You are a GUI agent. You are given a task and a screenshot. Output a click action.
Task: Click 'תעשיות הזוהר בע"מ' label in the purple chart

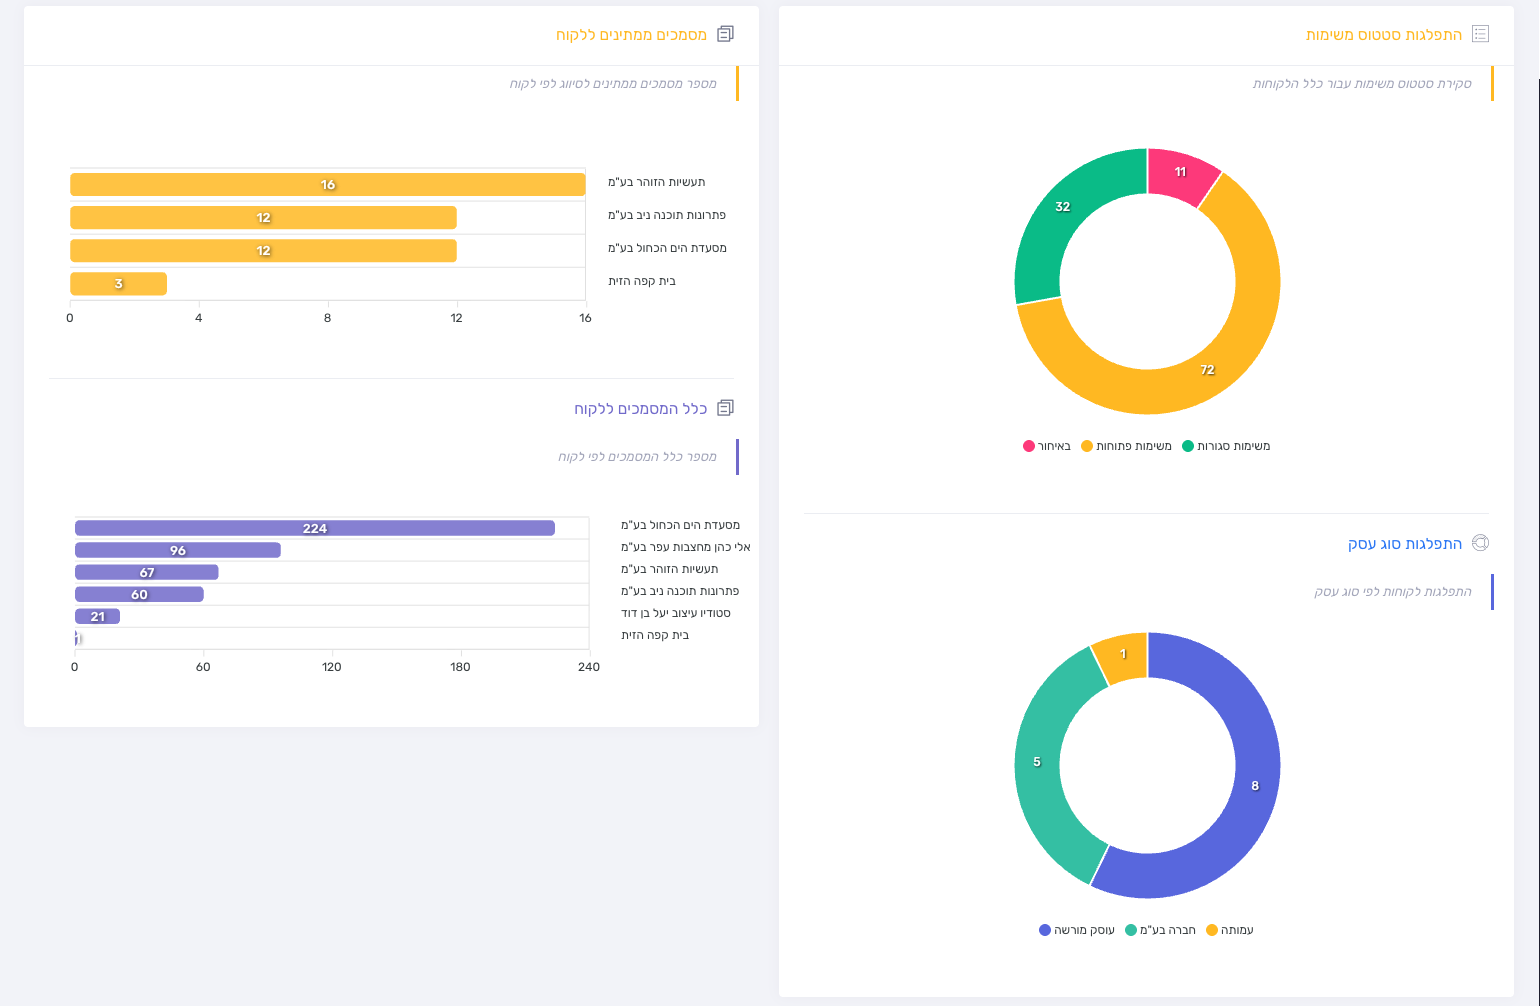[670, 569]
